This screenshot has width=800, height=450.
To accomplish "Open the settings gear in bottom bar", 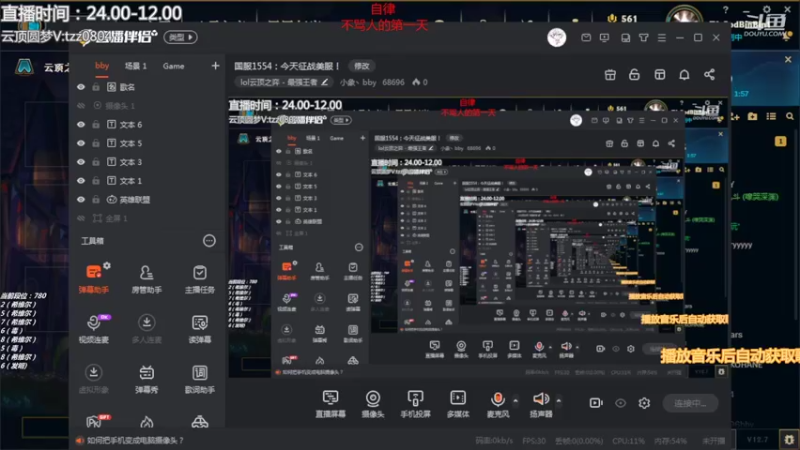I will (x=644, y=403).
